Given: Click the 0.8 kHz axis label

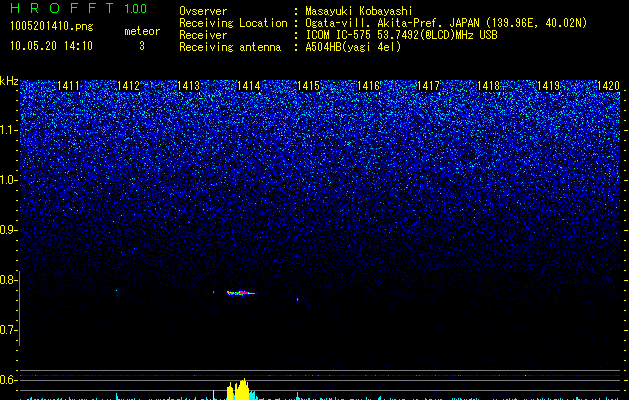Looking at the screenshot, I should (8, 280).
